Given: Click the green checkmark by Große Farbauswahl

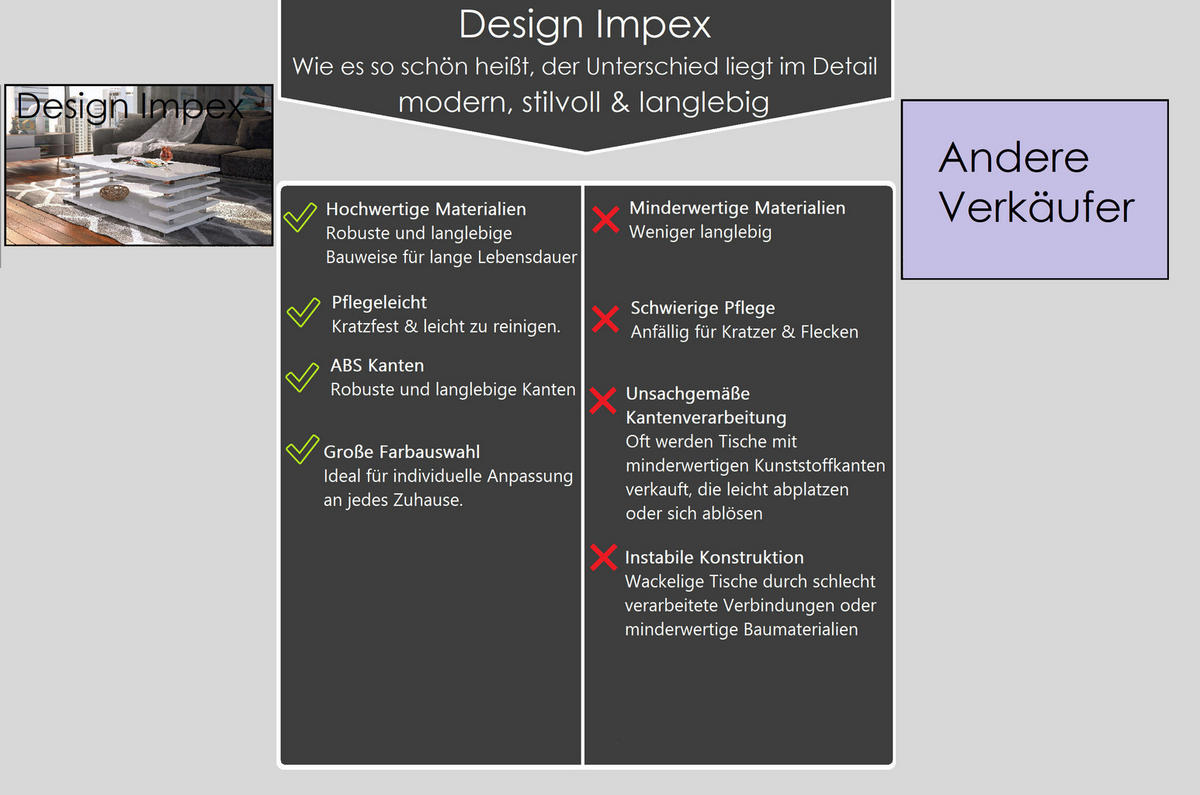Looking at the screenshot, I should (301, 450).
